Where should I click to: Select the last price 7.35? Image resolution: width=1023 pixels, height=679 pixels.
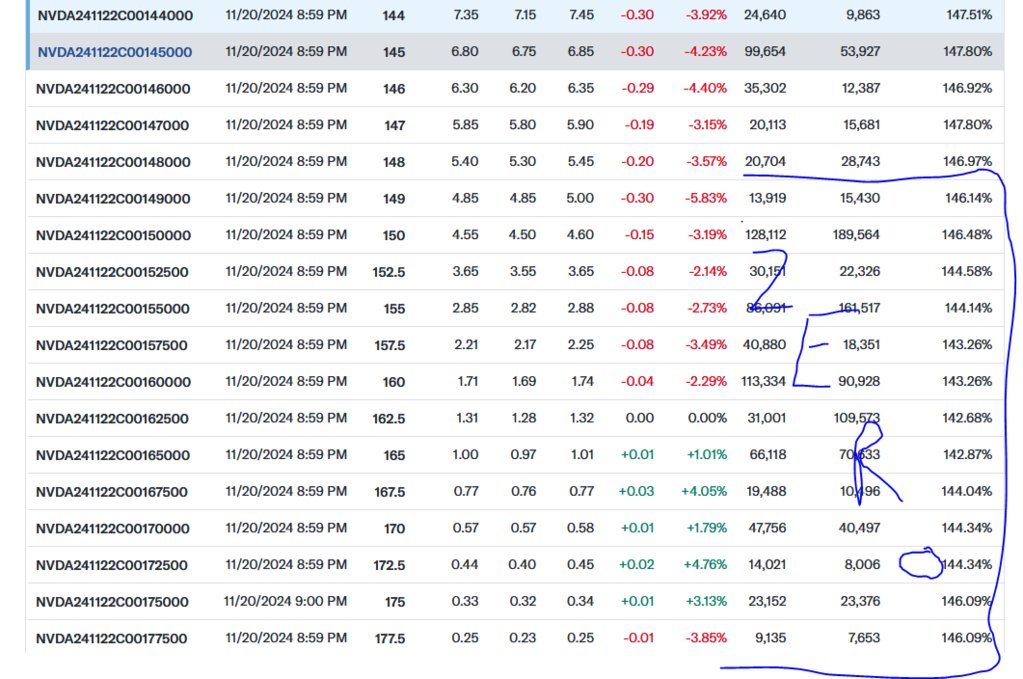(466, 14)
